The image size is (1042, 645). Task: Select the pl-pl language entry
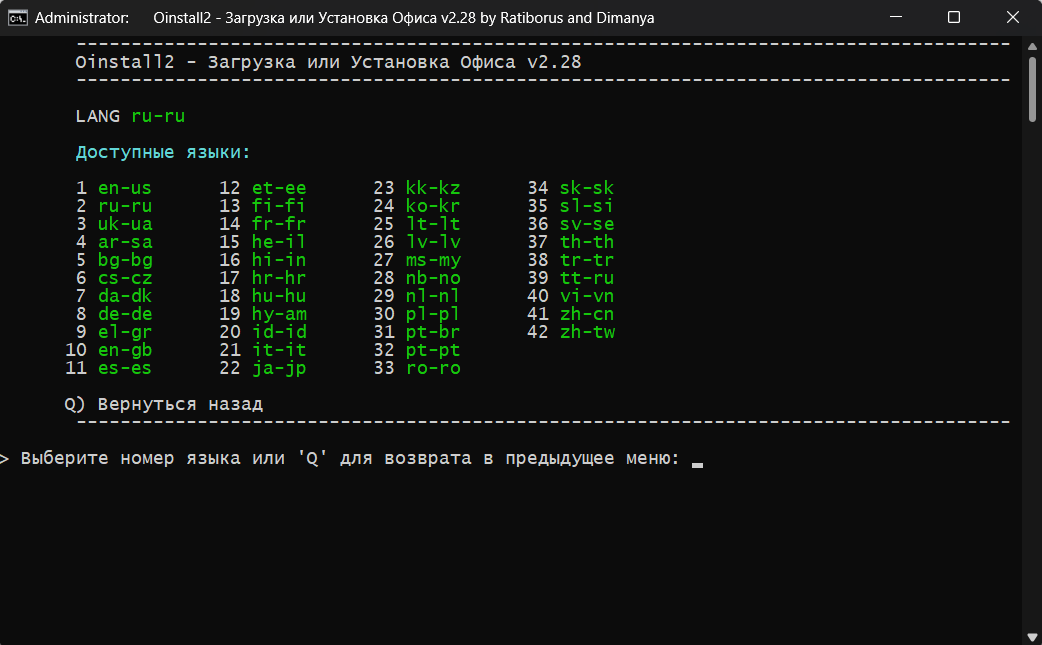pos(433,314)
